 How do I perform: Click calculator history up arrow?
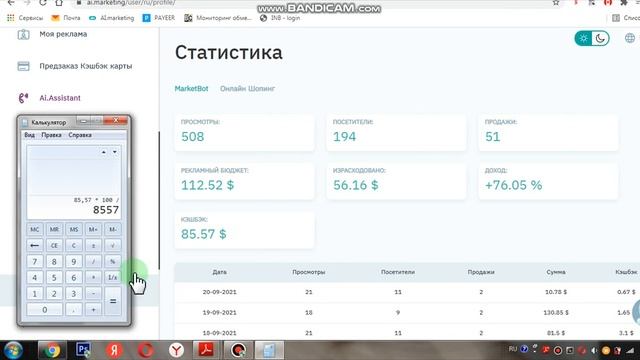(104, 152)
